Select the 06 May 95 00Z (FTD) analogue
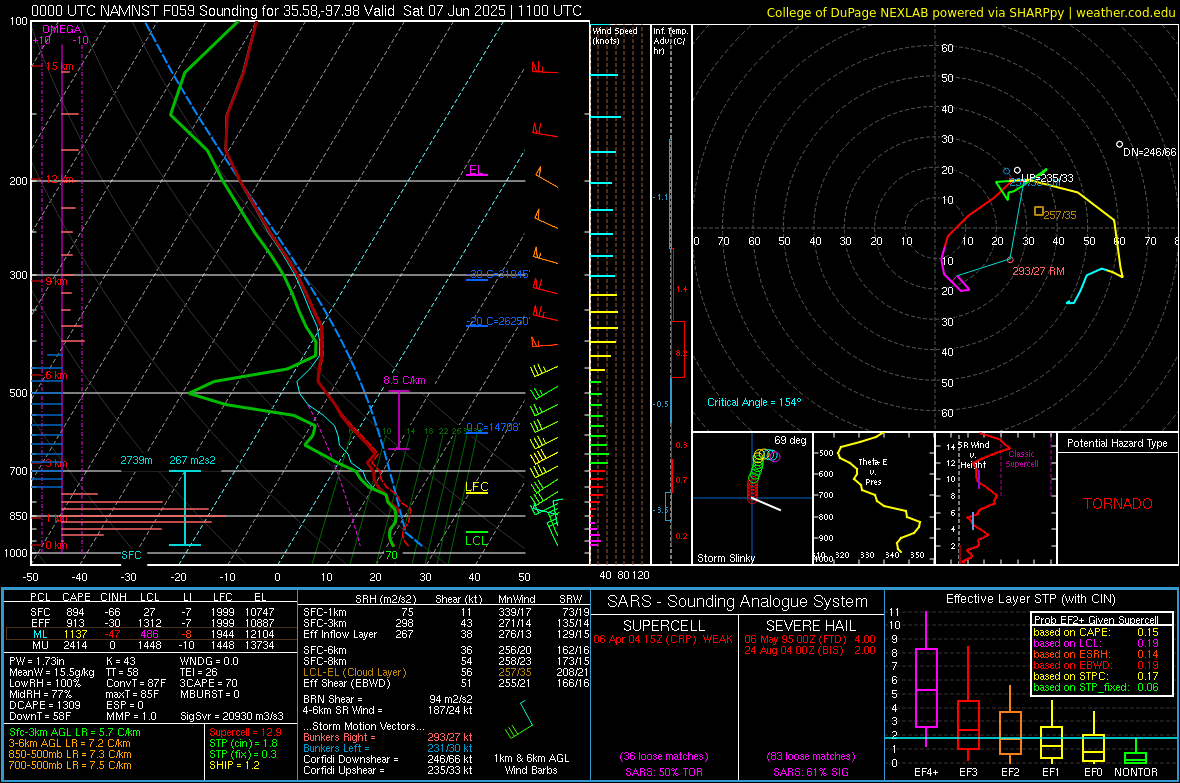Screen dimensions: 1180x783 [x=810, y=639]
